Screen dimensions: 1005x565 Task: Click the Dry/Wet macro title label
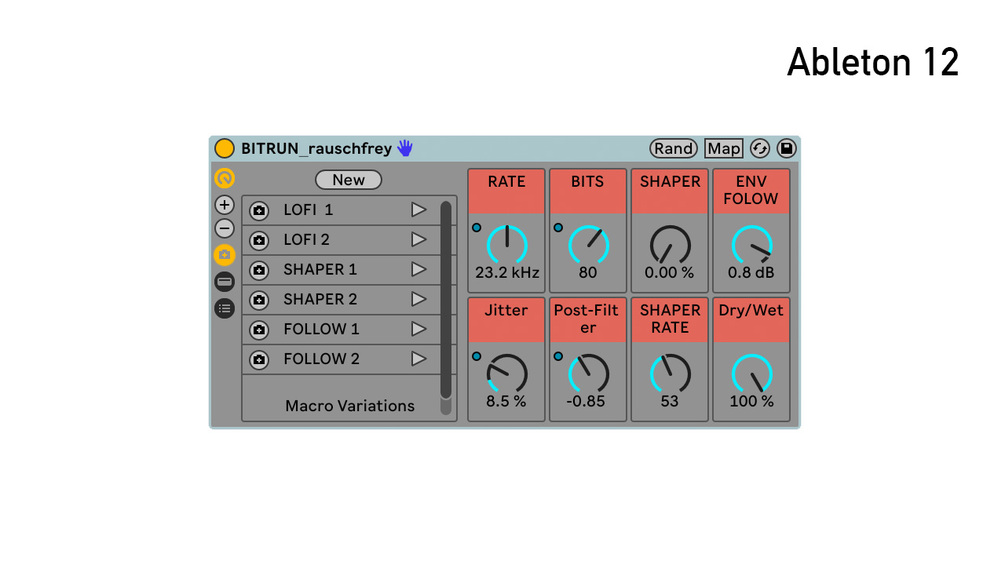pos(751,311)
